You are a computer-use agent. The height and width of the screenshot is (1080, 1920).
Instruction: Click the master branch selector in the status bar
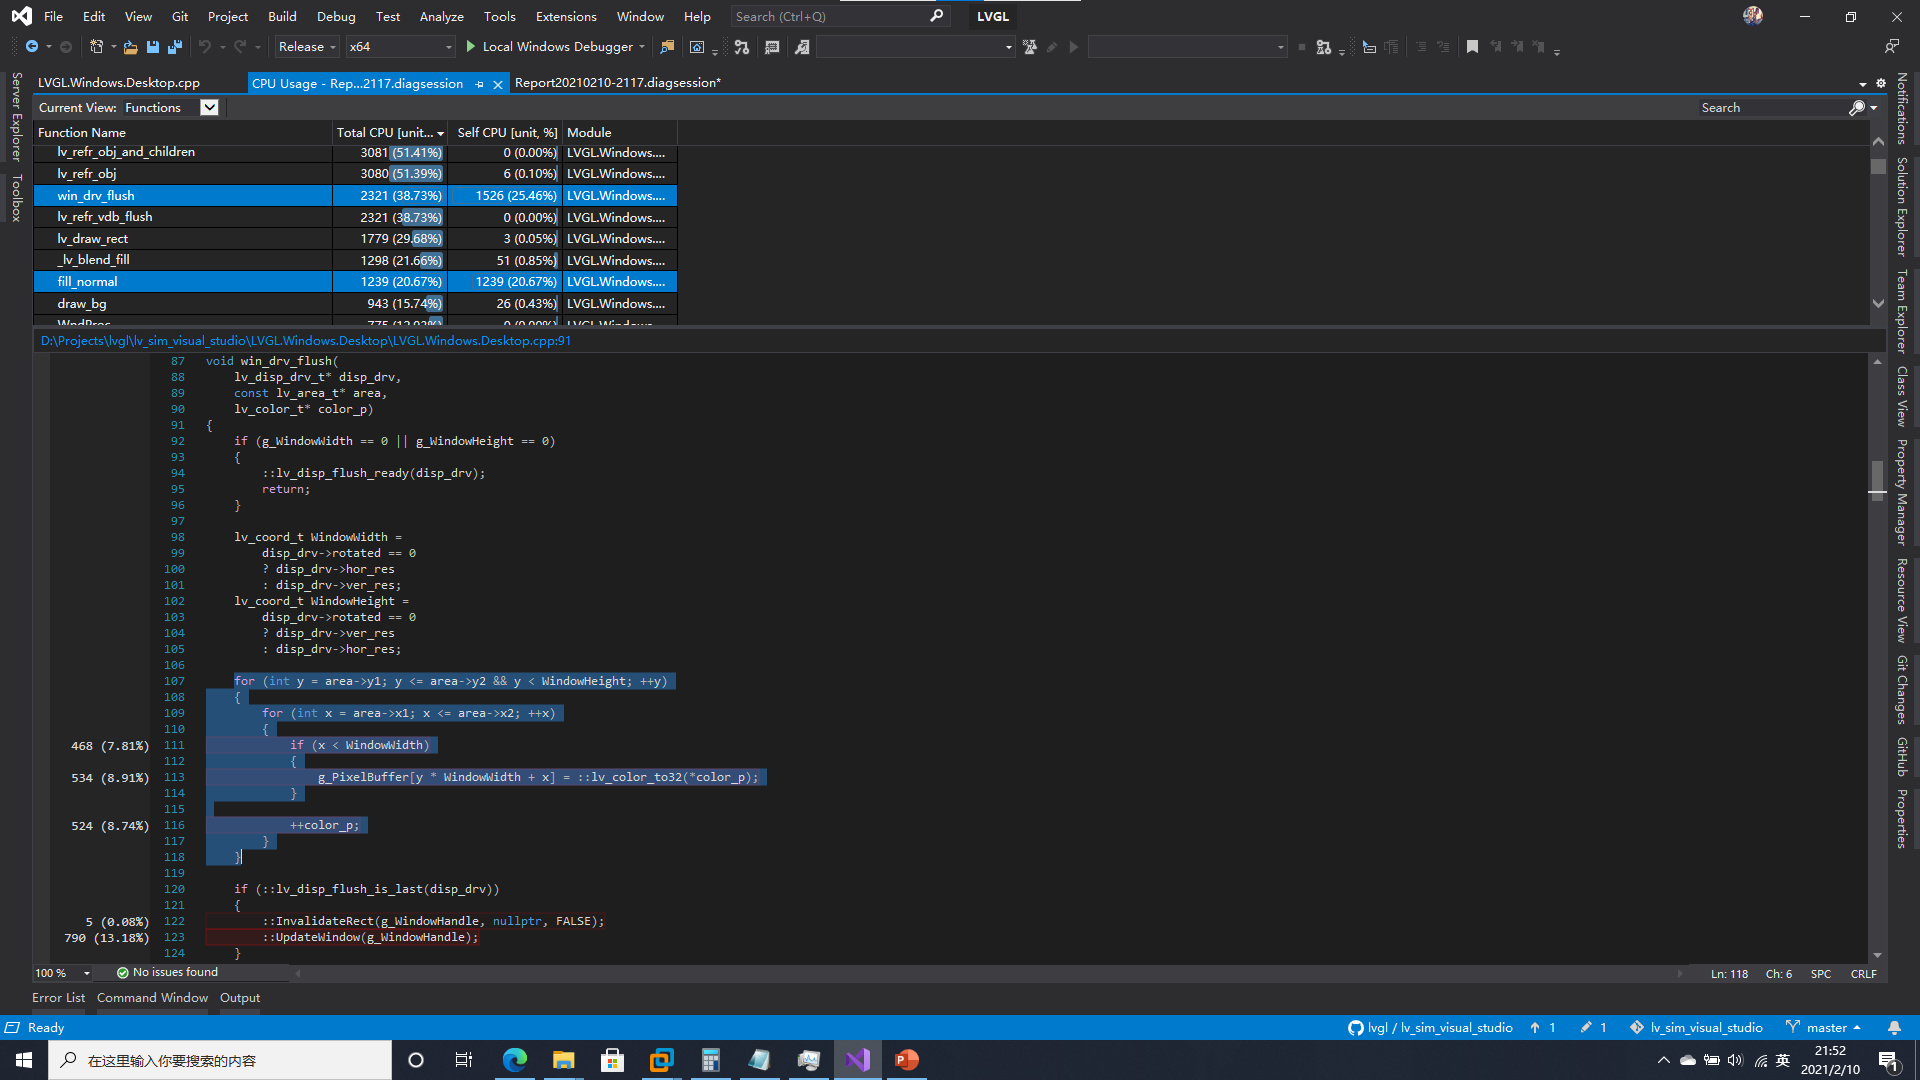coord(1828,1027)
